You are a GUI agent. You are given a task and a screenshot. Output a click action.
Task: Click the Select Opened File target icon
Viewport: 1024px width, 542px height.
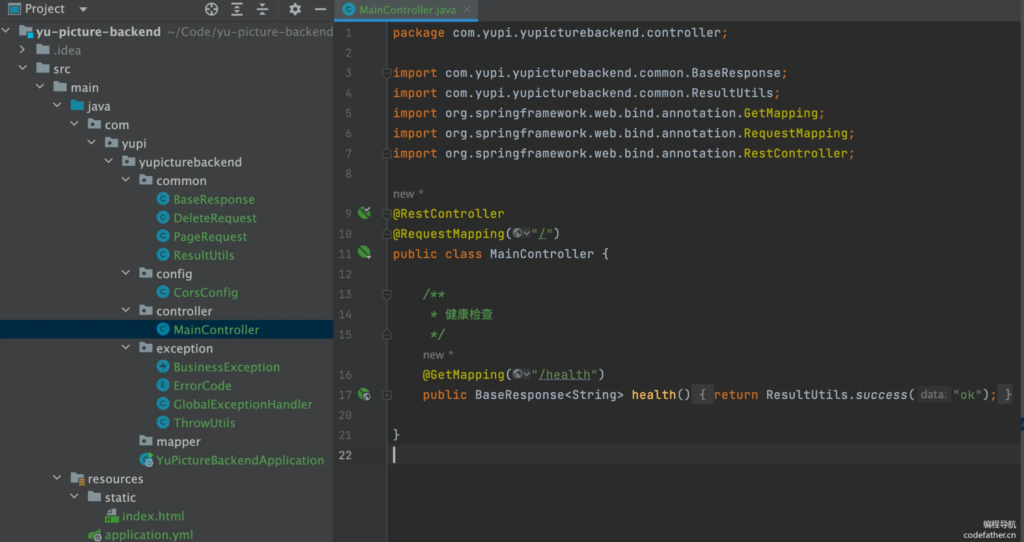(x=211, y=9)
